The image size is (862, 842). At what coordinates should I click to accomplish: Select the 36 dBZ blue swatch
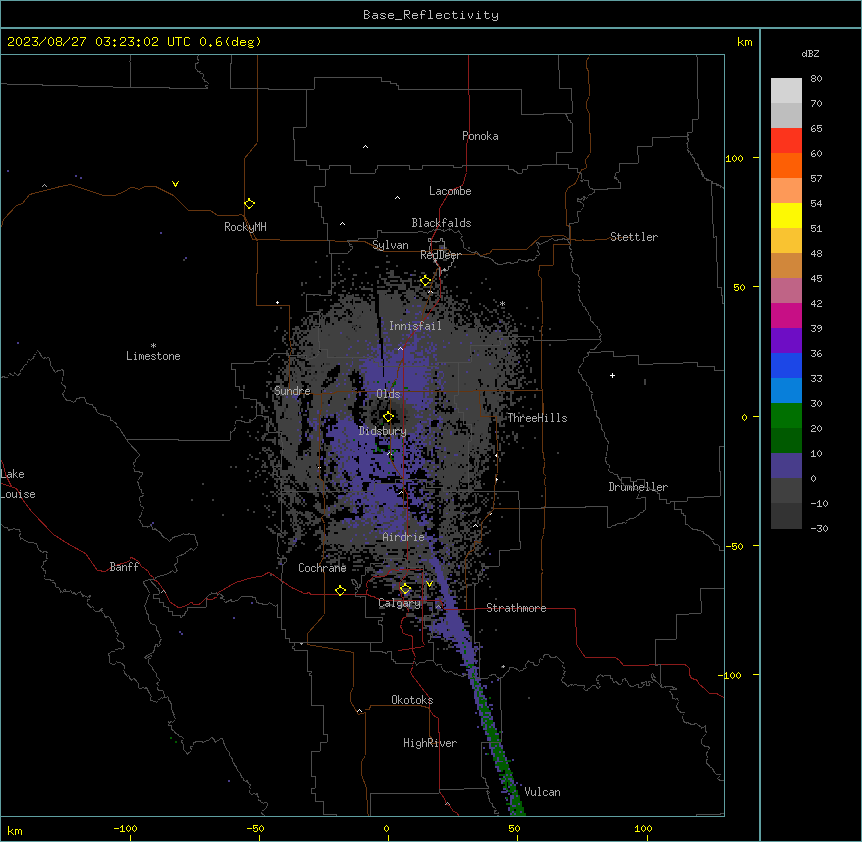(786, 365)
